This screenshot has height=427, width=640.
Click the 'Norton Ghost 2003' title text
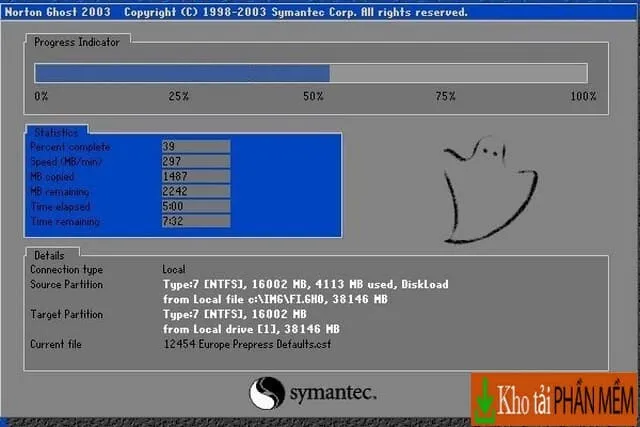coord(58,12)
